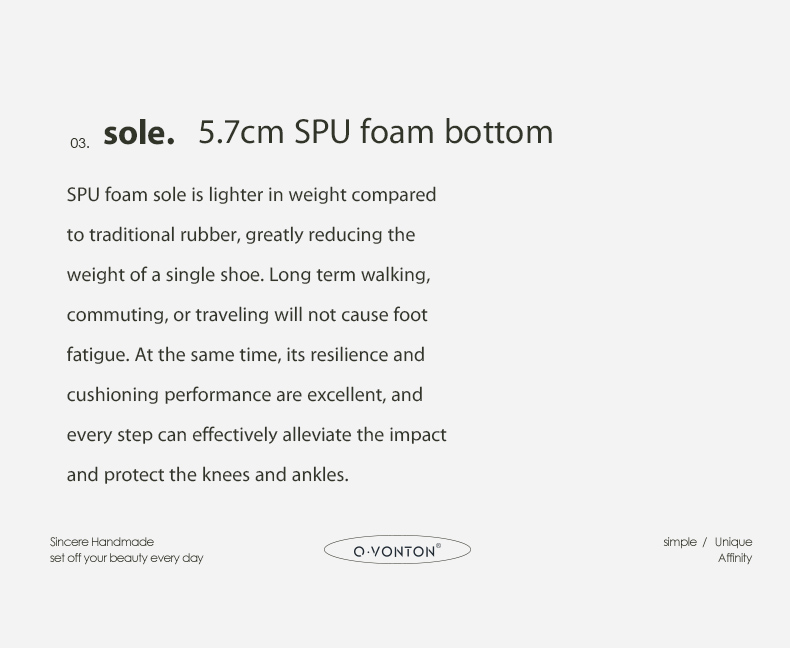
Task: Select the bold "sole." heading
Action: pyautogui.click(x=139, y=133)
